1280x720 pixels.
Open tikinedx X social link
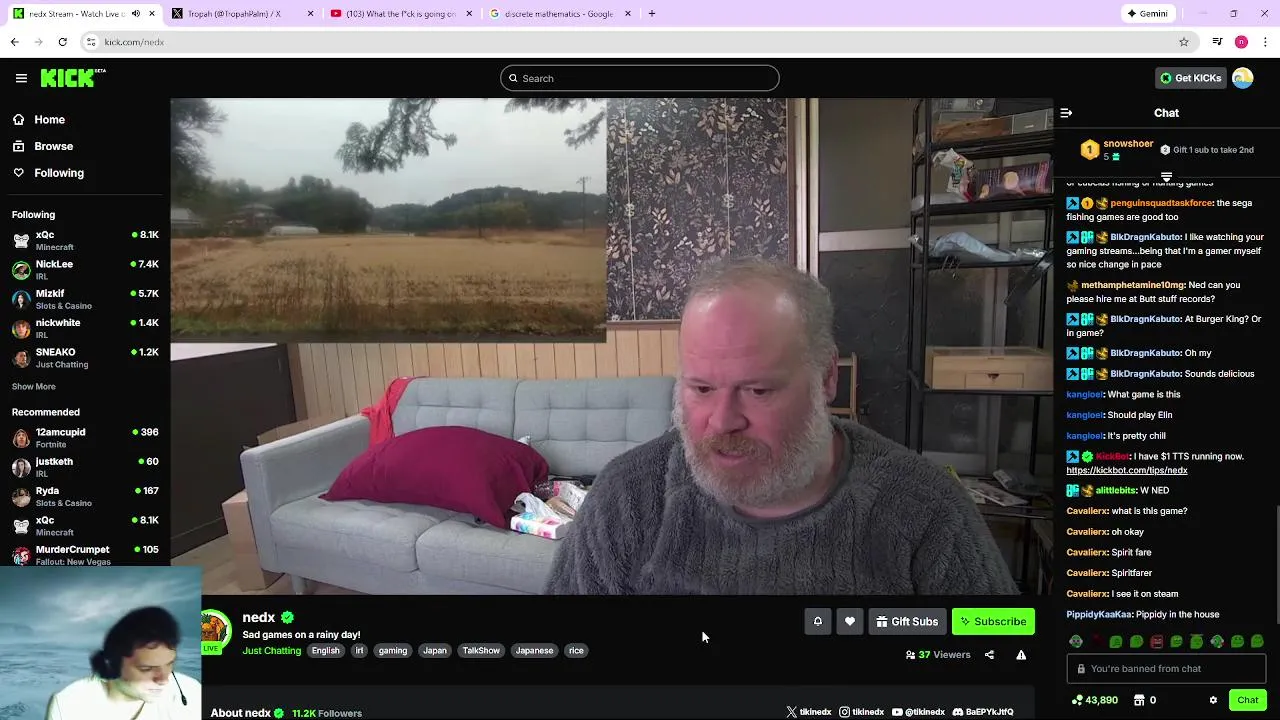[x=808, y=712]
